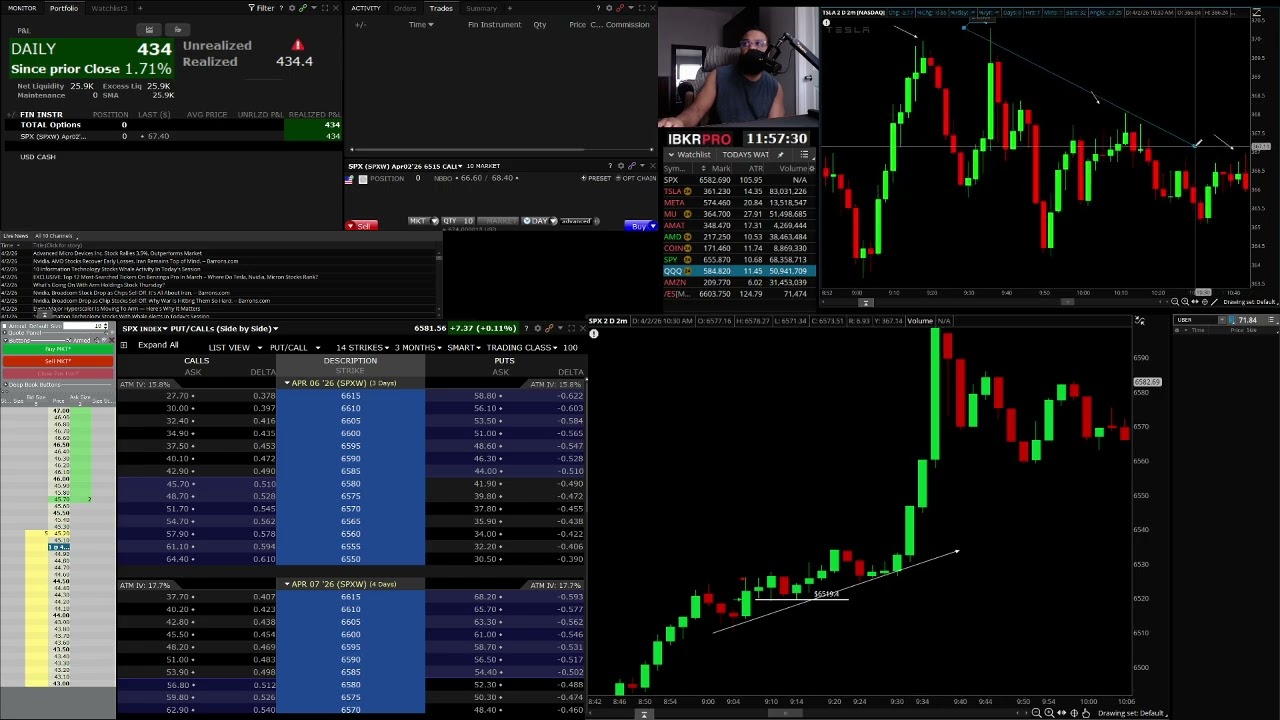
Task: Click the zoom out magnifier on TSLA chart
Action: (1175, 302)
